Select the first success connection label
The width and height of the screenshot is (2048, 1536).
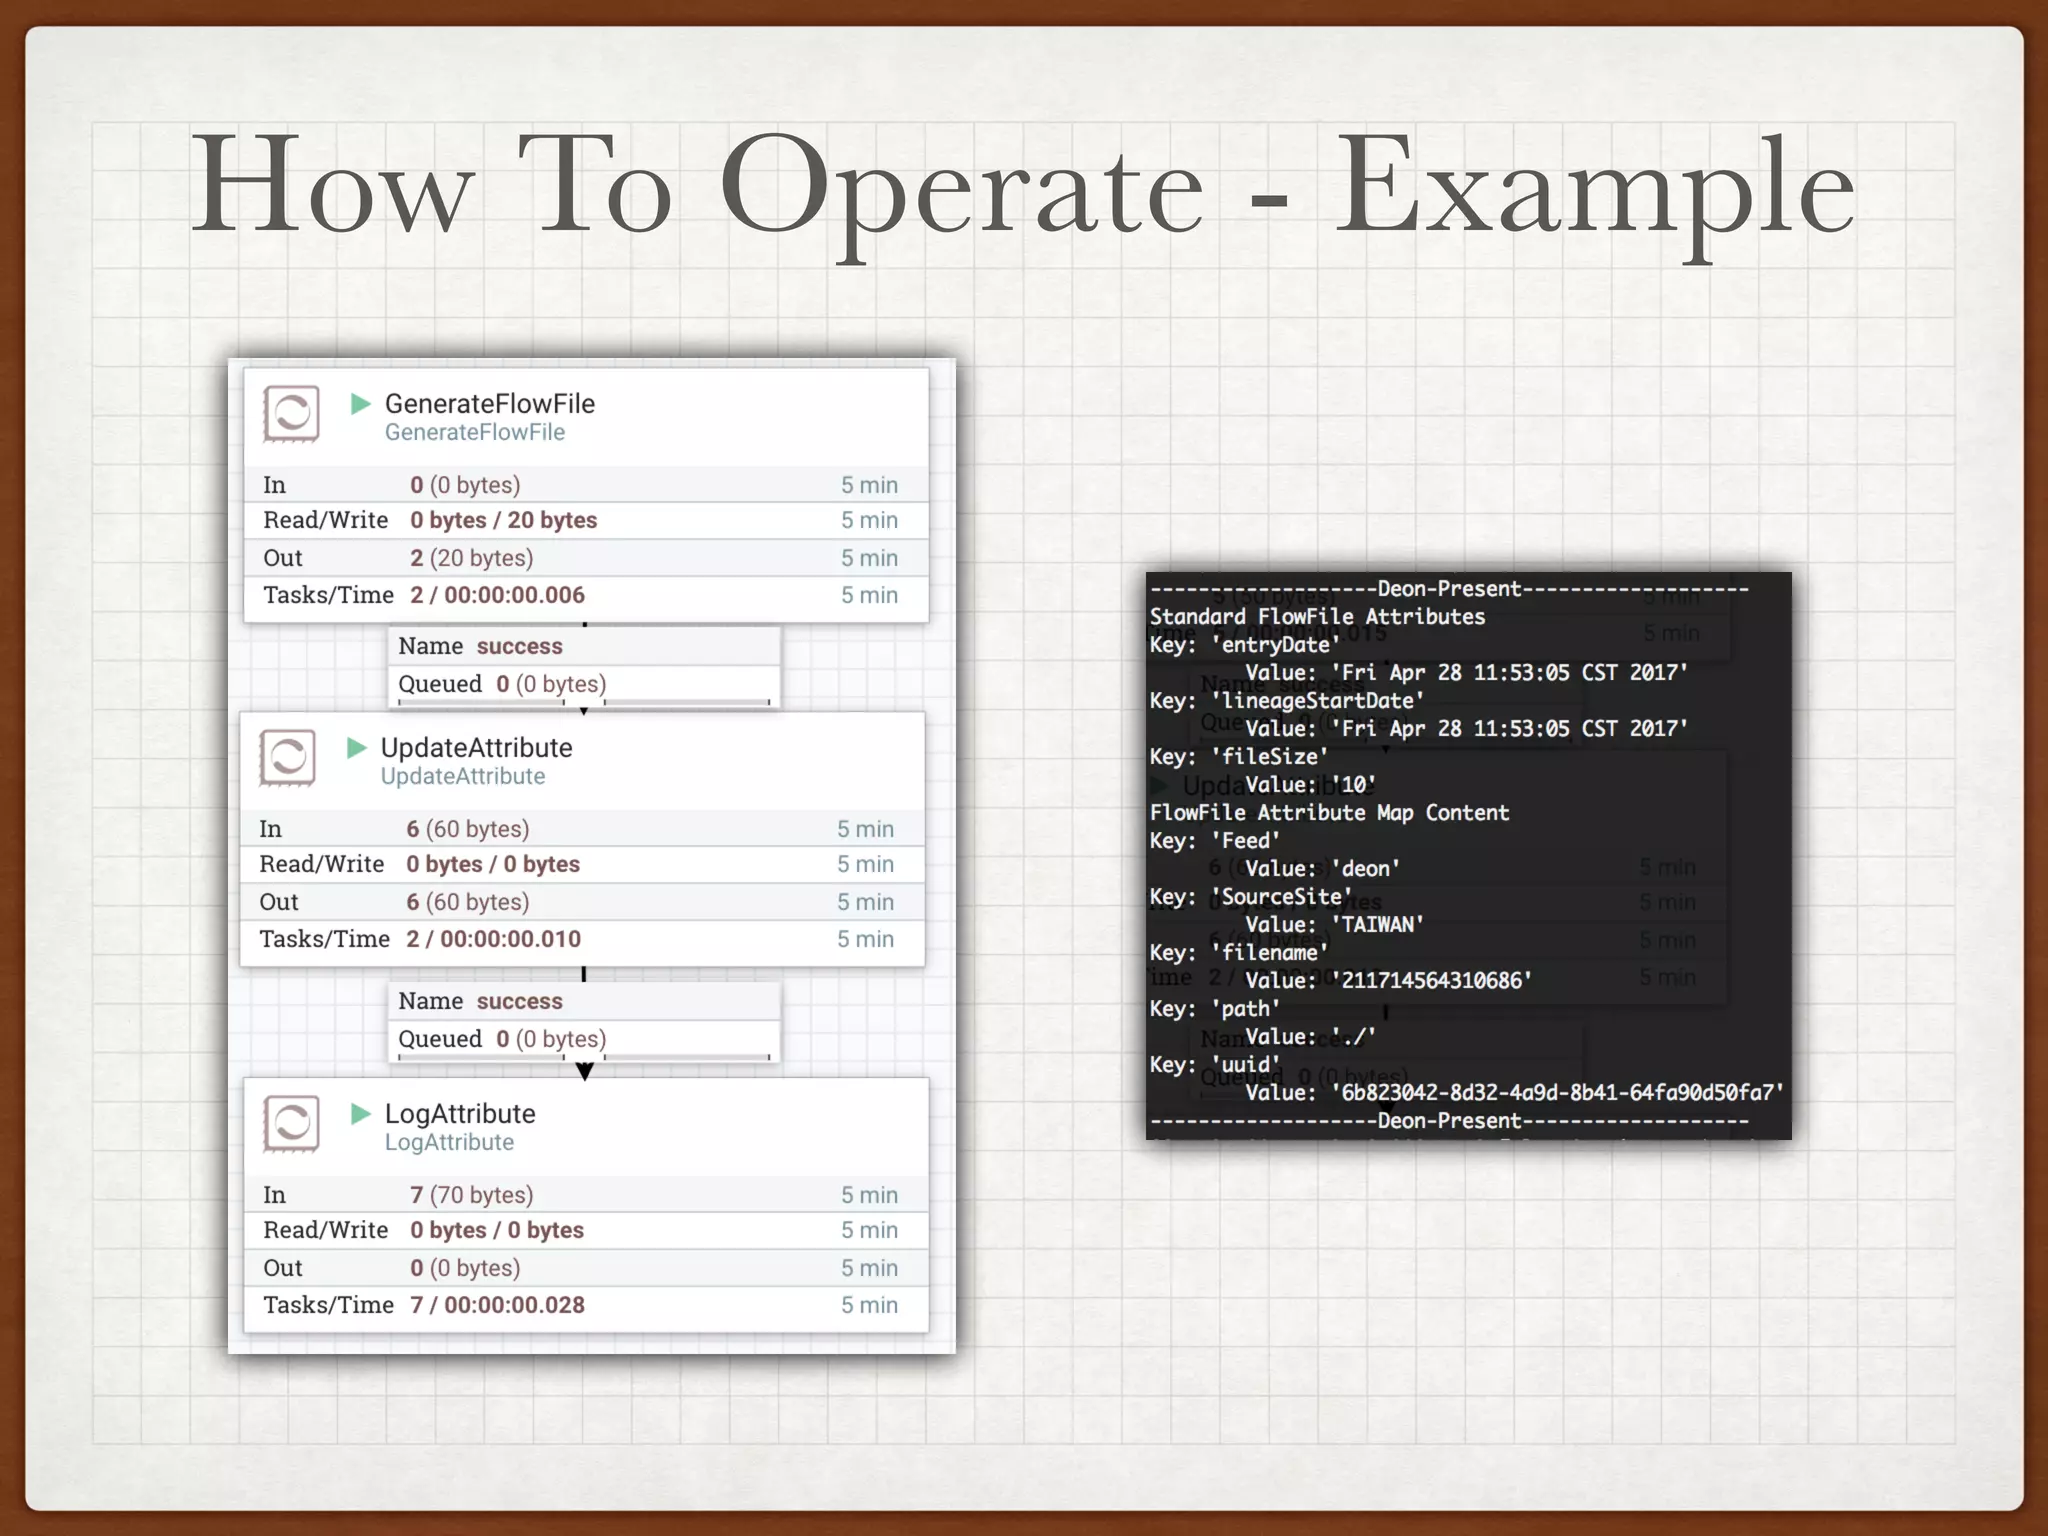point(519,646)
